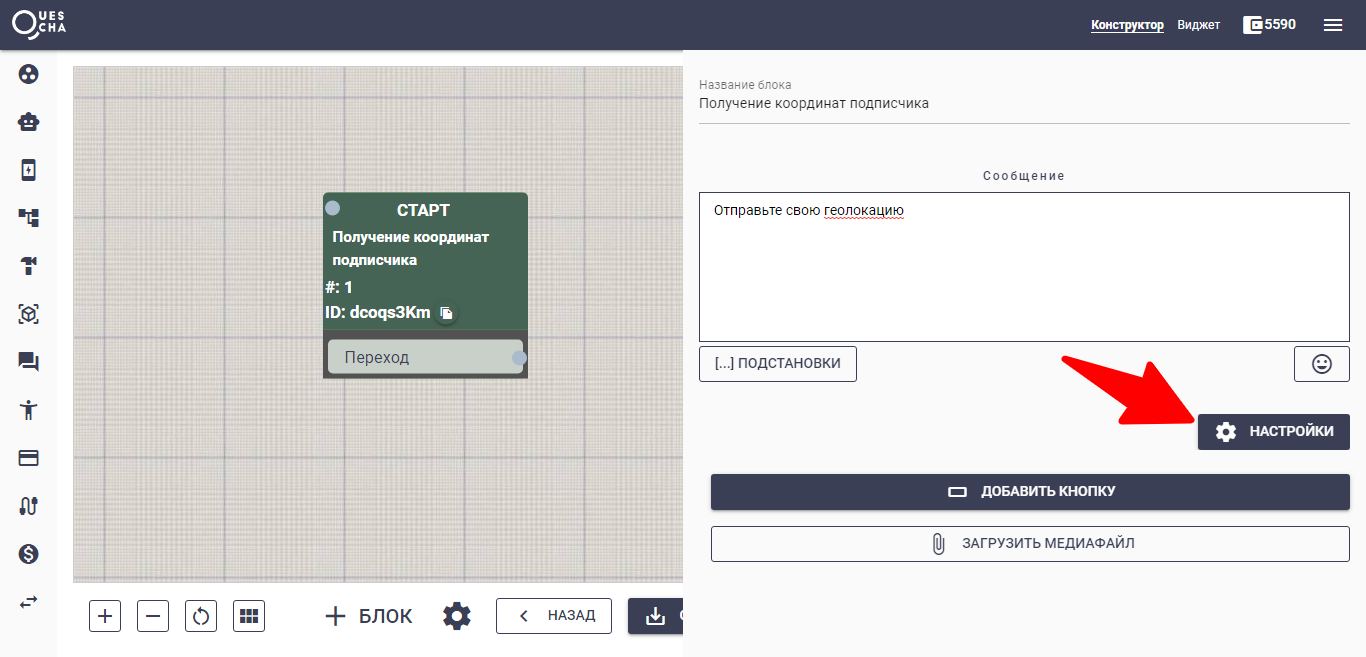Copy block ID dcoqs3Km with copy icon
This screenshot has width=1366, height=657.
(446, 313)
